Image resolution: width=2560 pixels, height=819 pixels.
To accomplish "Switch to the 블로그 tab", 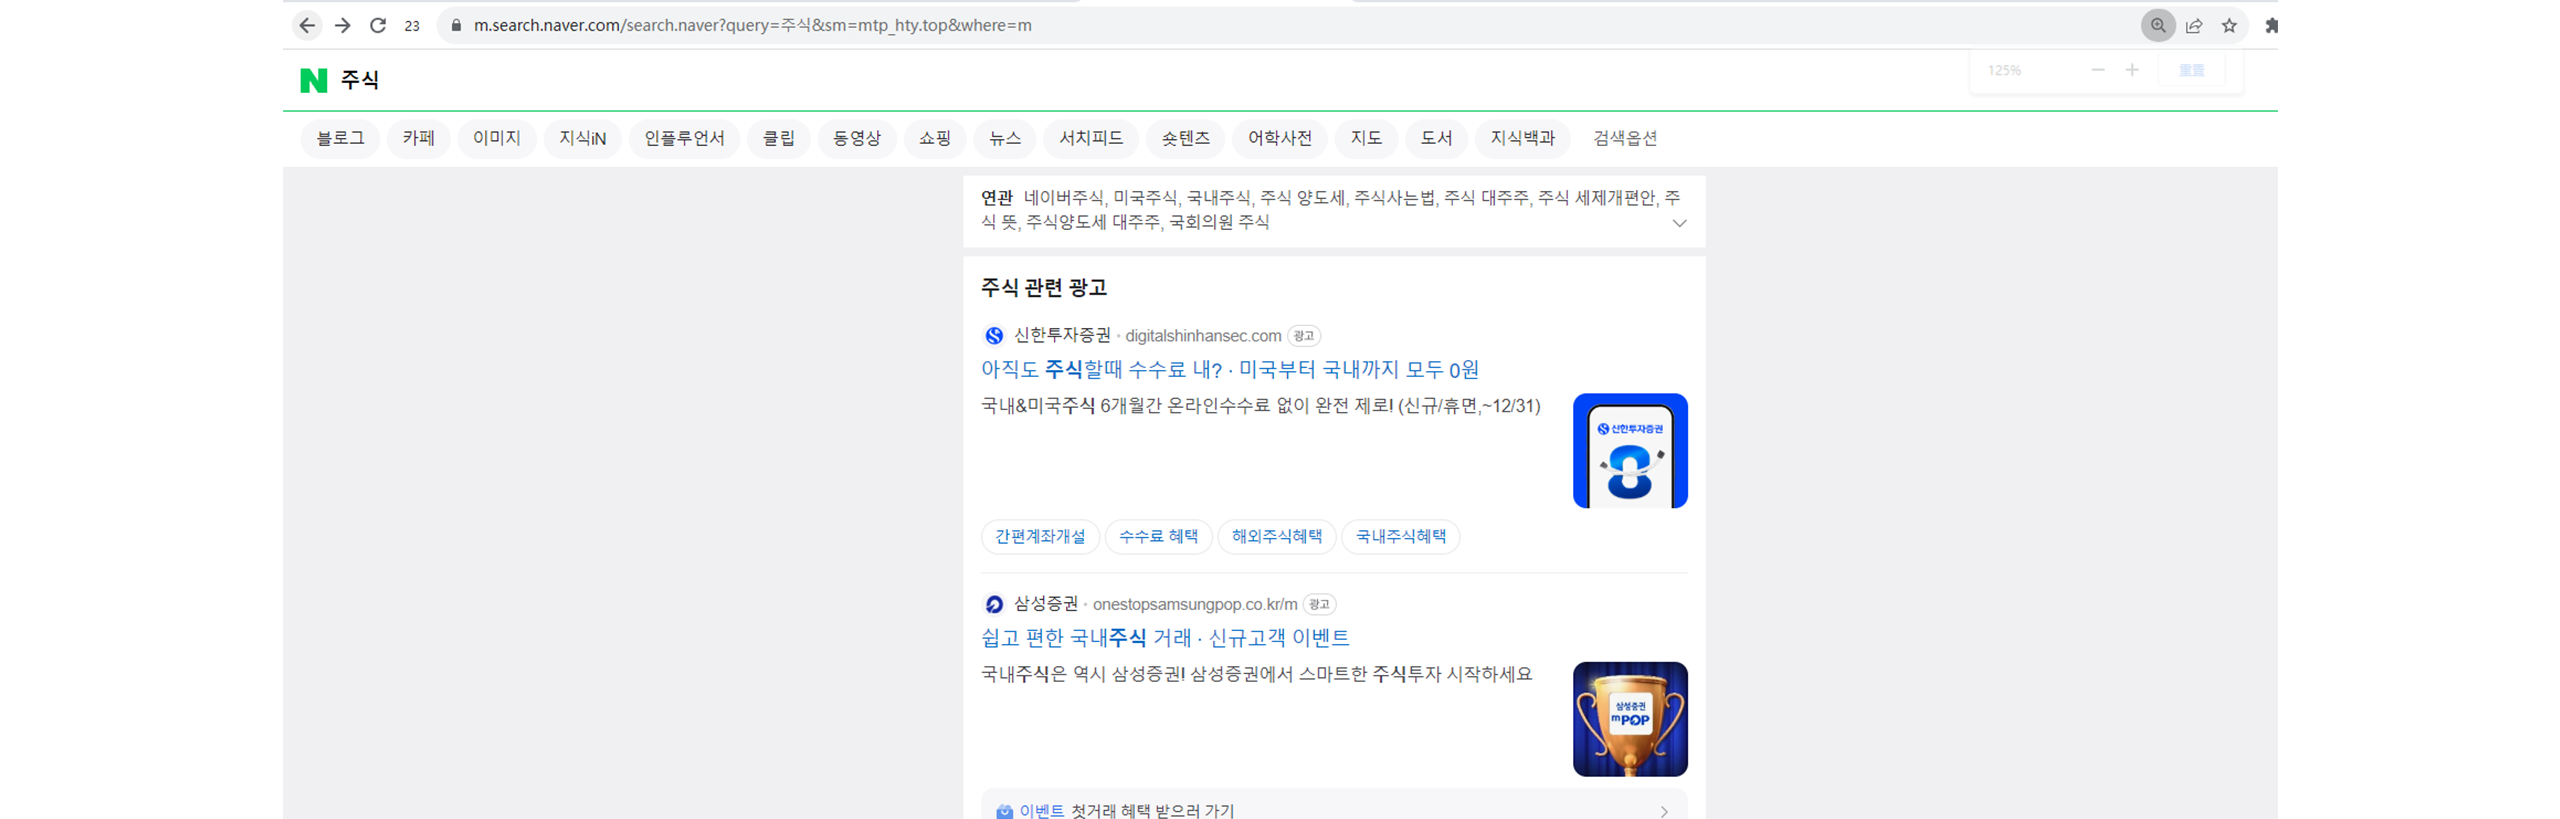I will (340, 138).
